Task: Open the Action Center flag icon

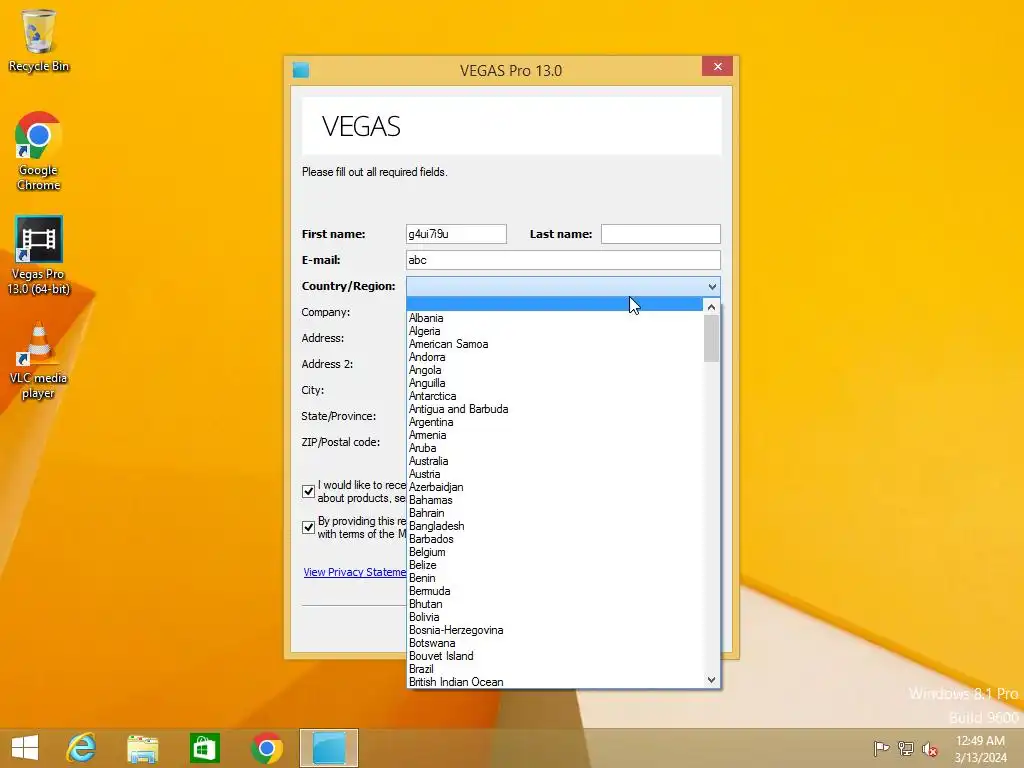Action: coord(881,748)
